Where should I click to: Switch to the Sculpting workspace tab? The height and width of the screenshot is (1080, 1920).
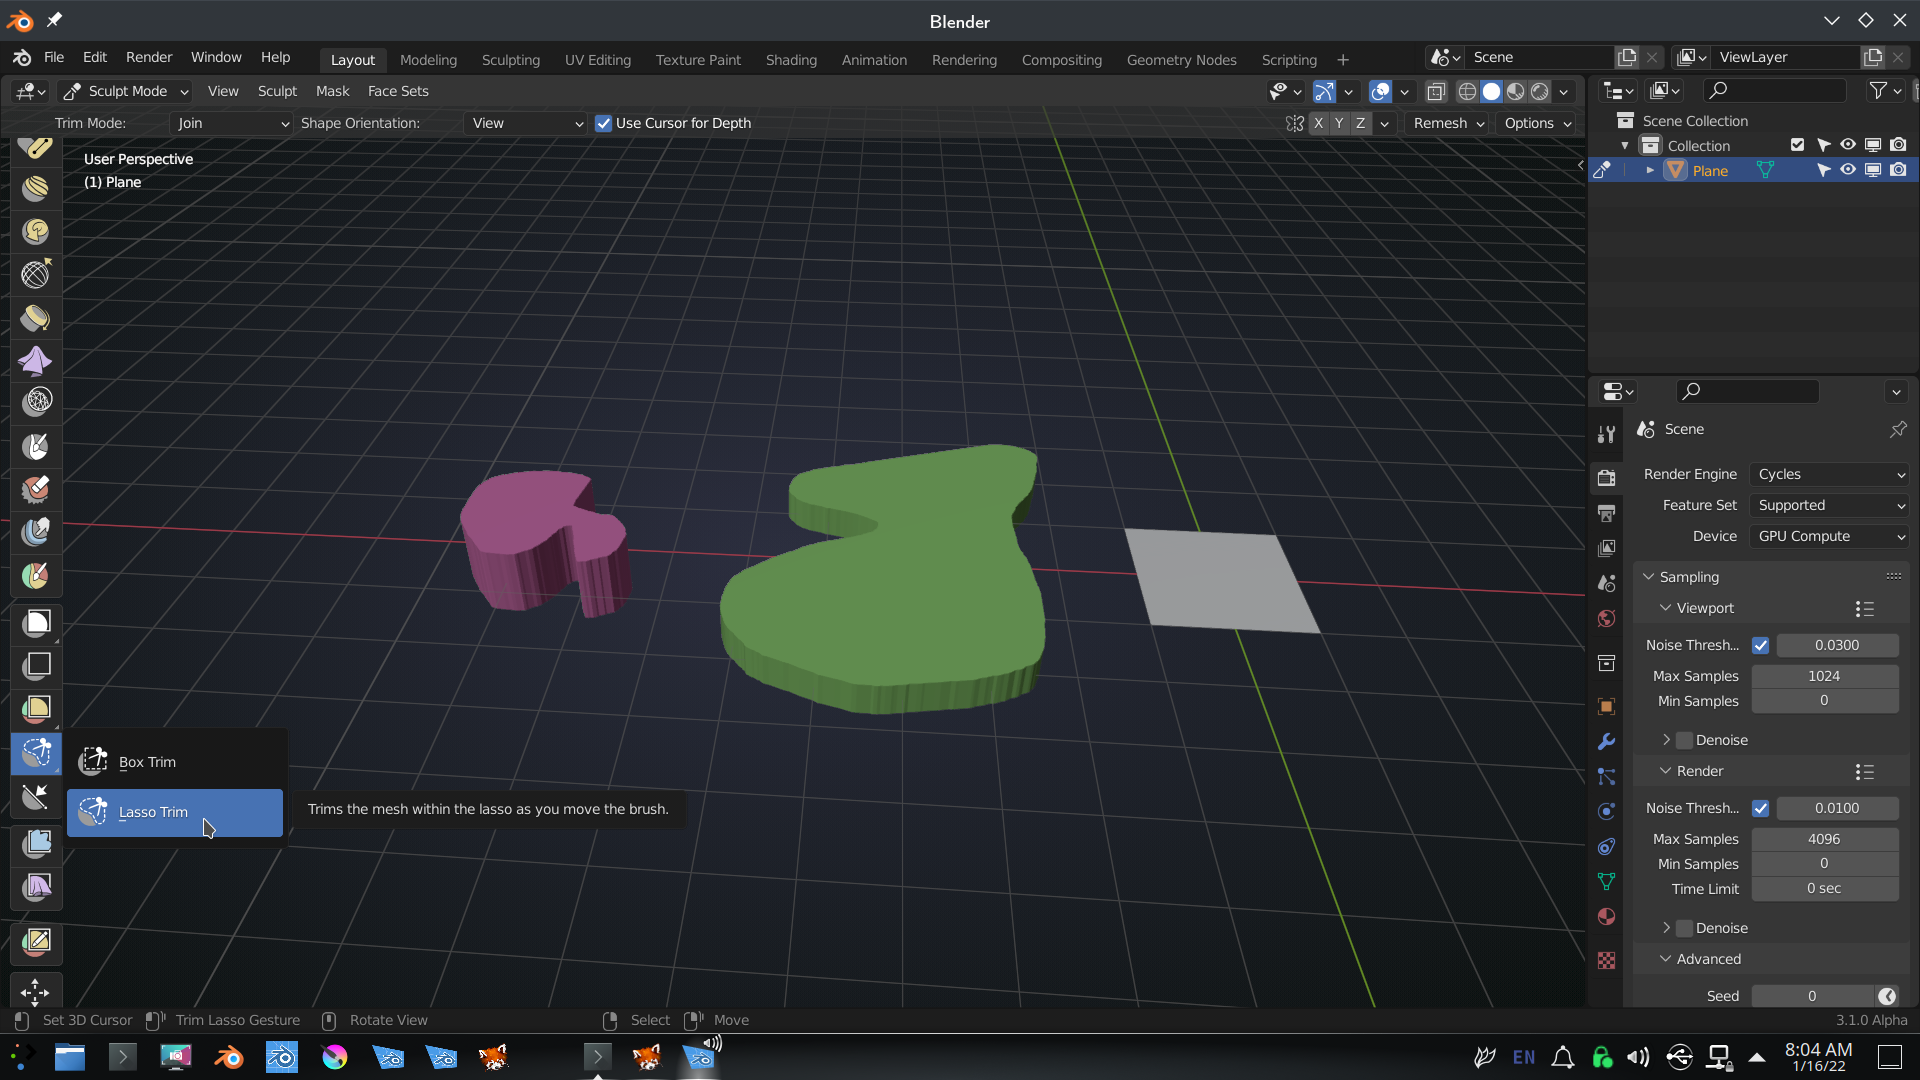510,60
